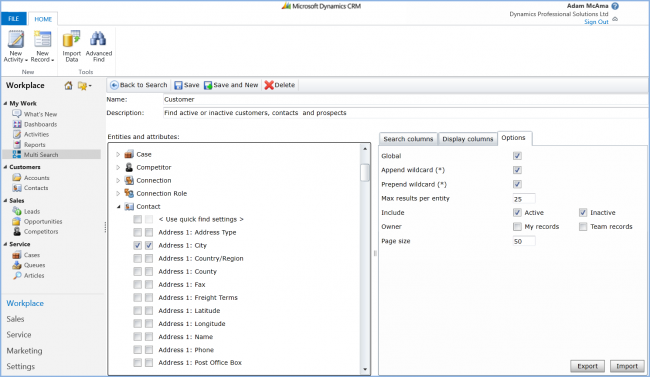
Task: Open the Sales navigation area
Action: (15, 319)
